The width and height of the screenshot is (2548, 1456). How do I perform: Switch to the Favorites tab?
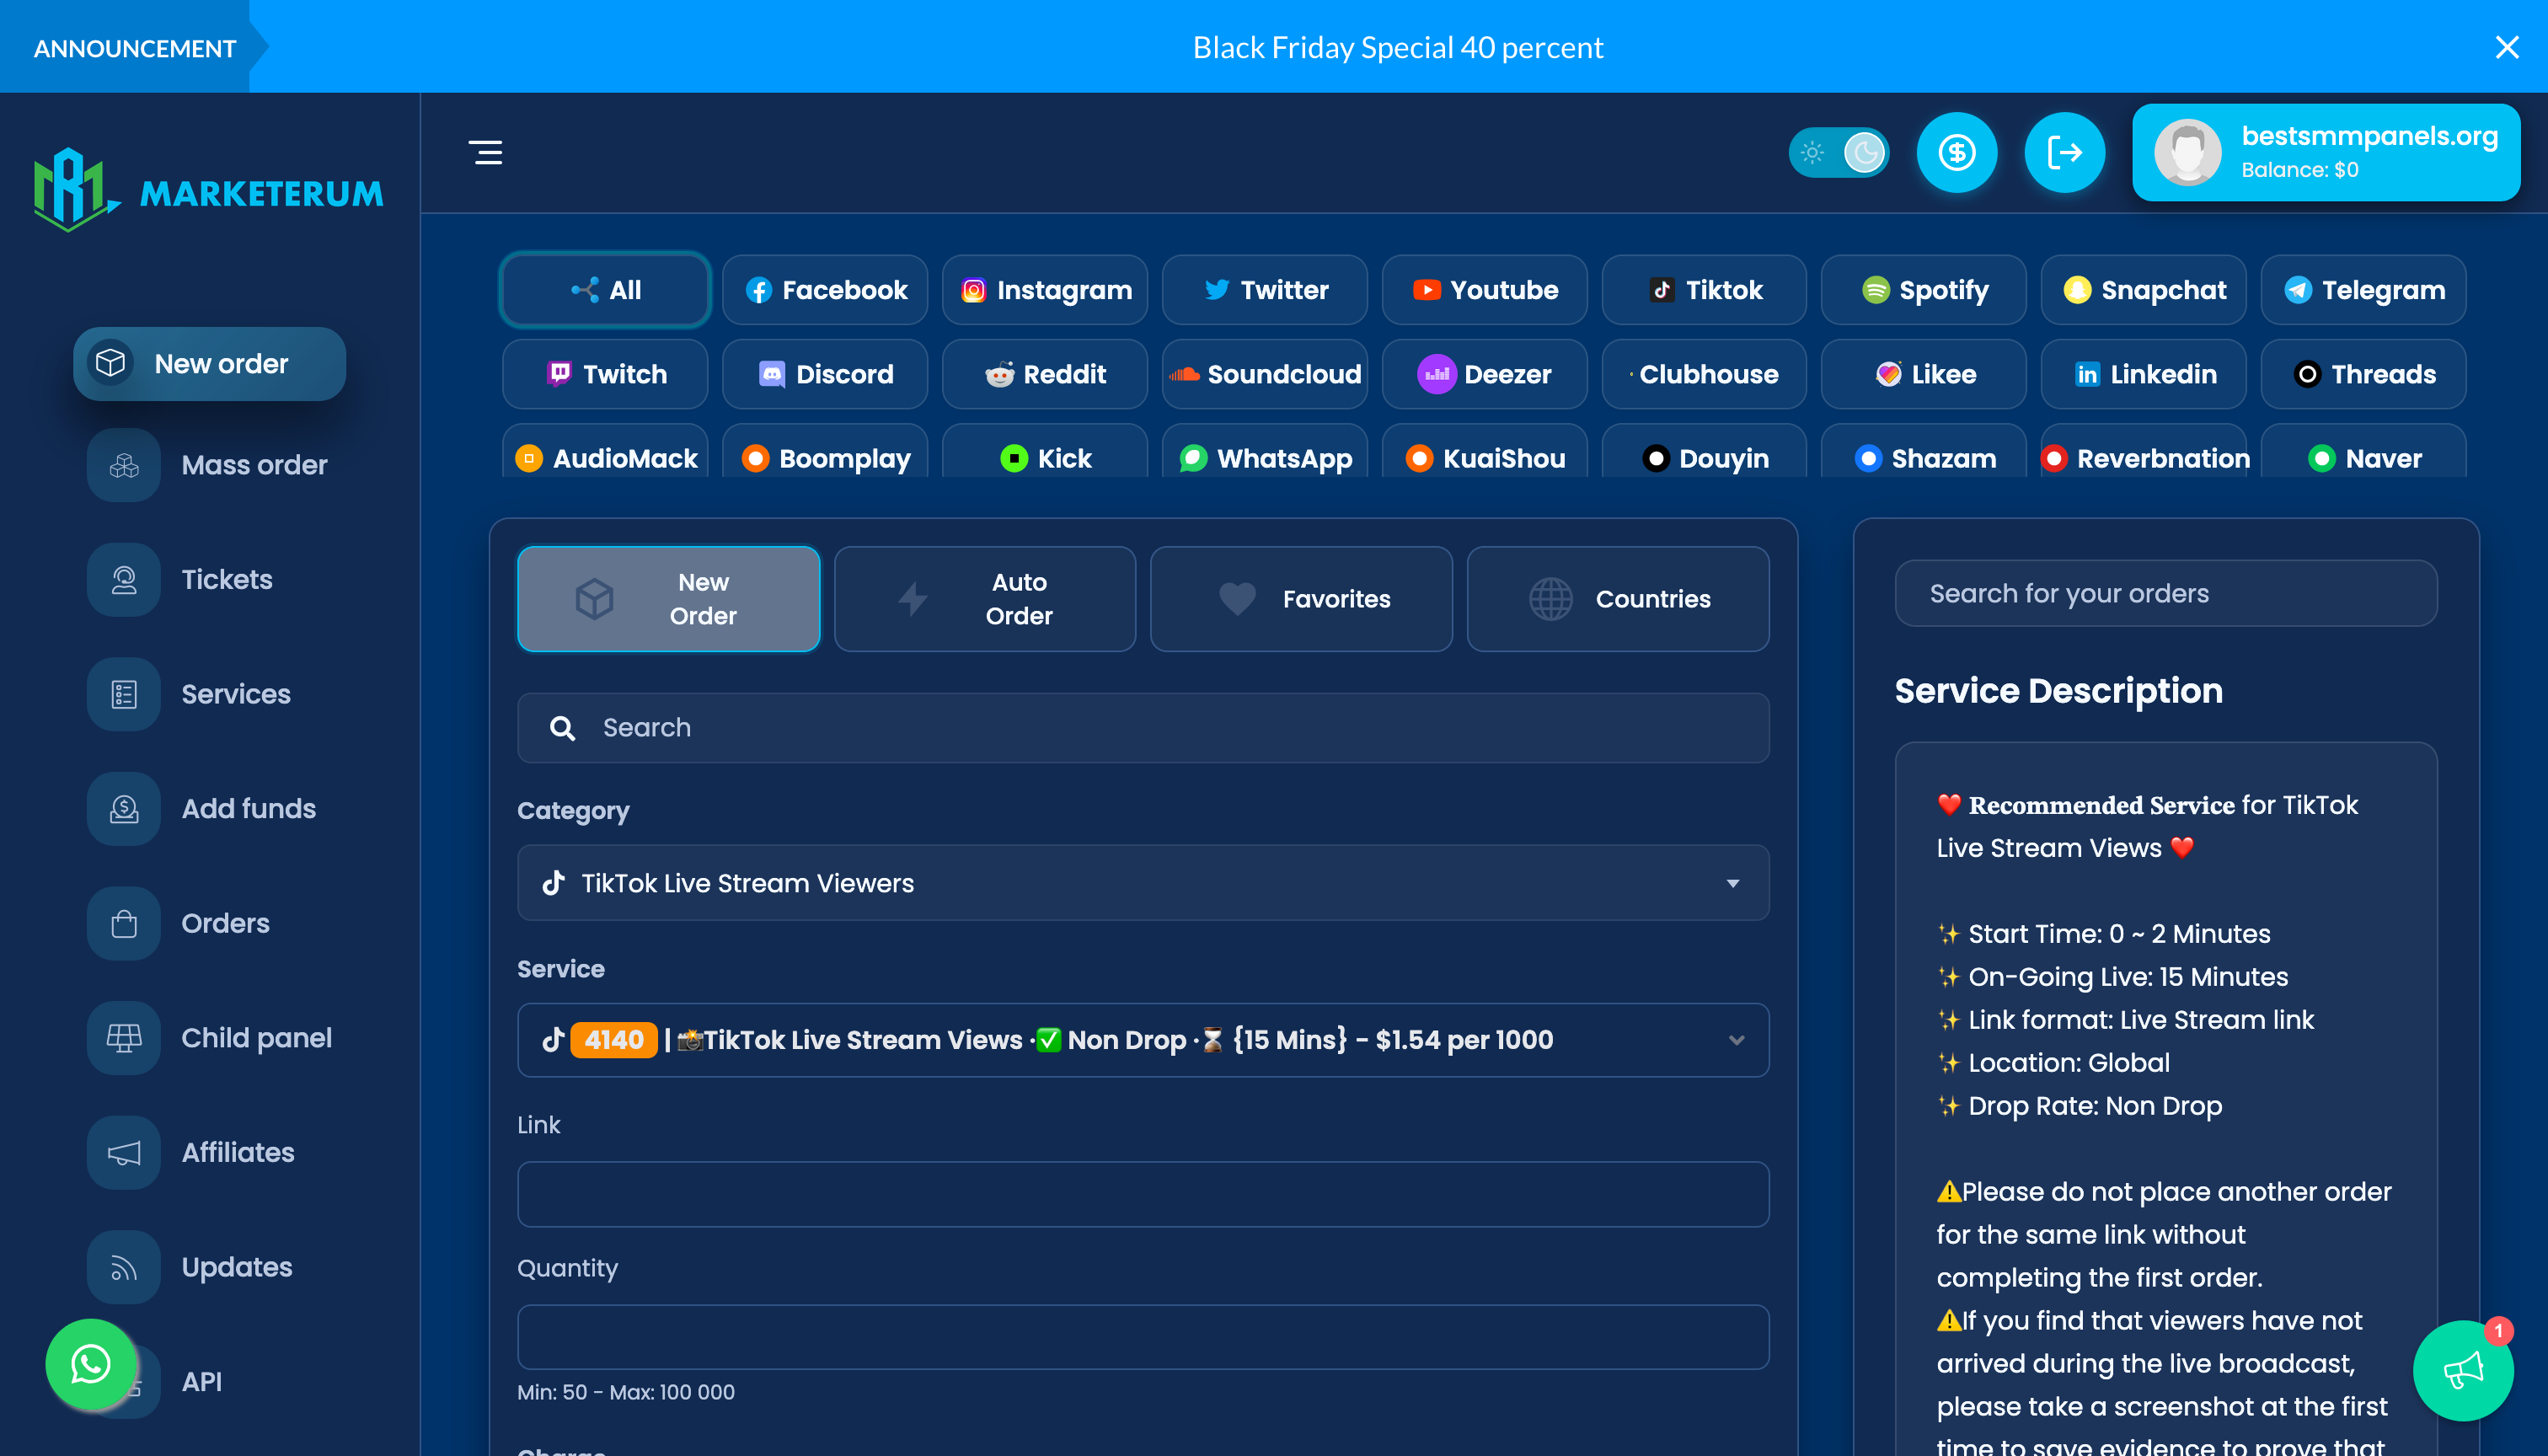click(1301, 599)
